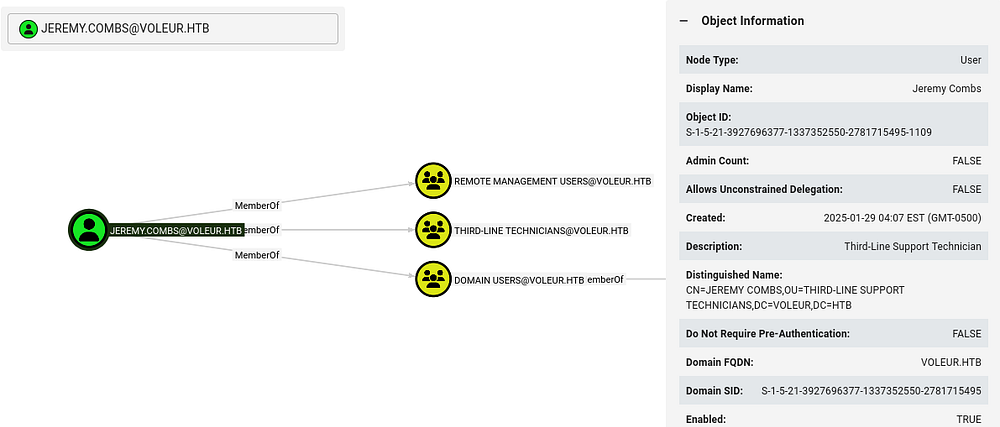This screenshot has width=1000, height=427.
Task: Click the Created date value 2025-01-29
Action: (x=911, y=218)
